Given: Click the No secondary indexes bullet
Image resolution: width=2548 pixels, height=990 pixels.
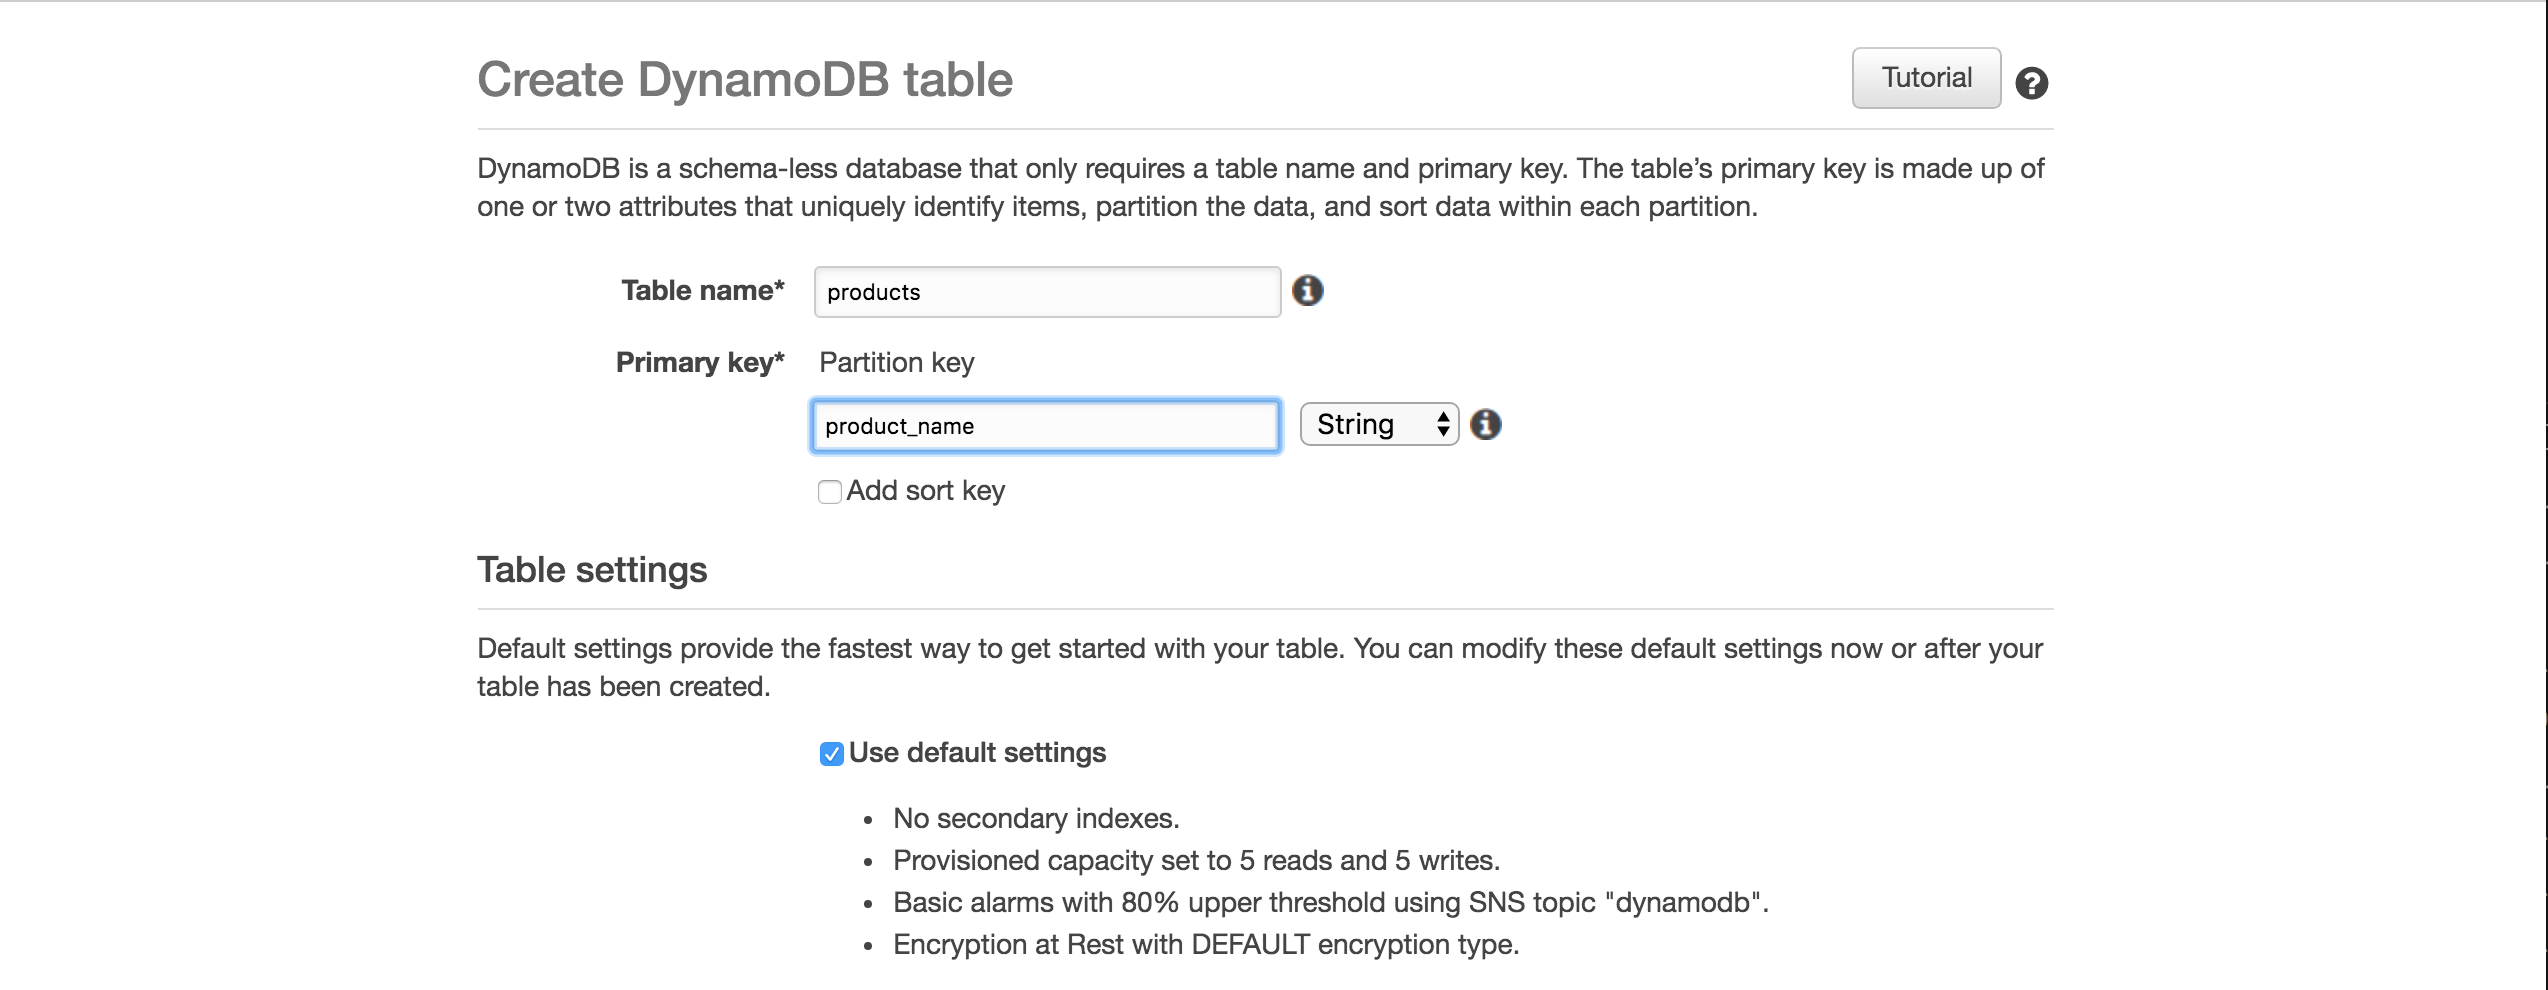Looking at the screenshot, I should point(1036,819).
